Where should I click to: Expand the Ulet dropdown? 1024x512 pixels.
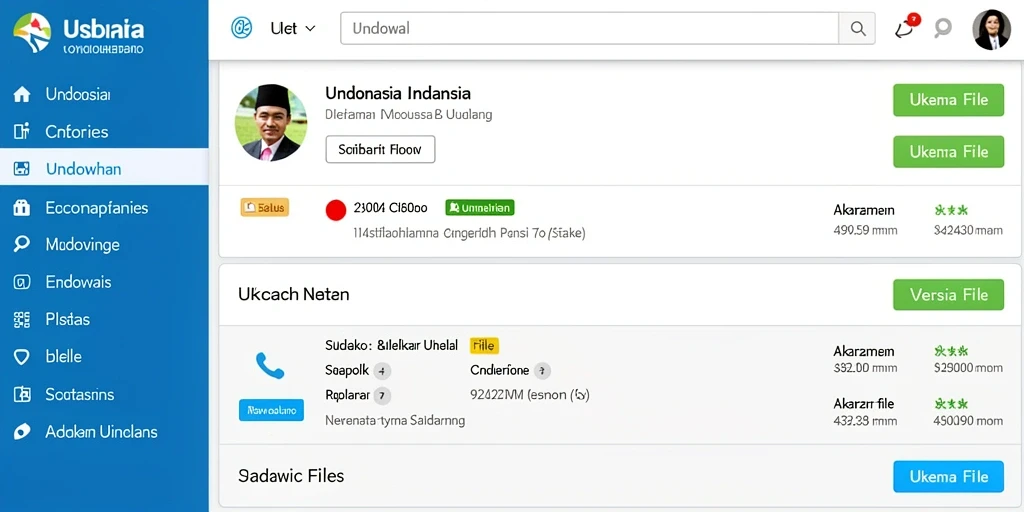click(x=293, y=29)
